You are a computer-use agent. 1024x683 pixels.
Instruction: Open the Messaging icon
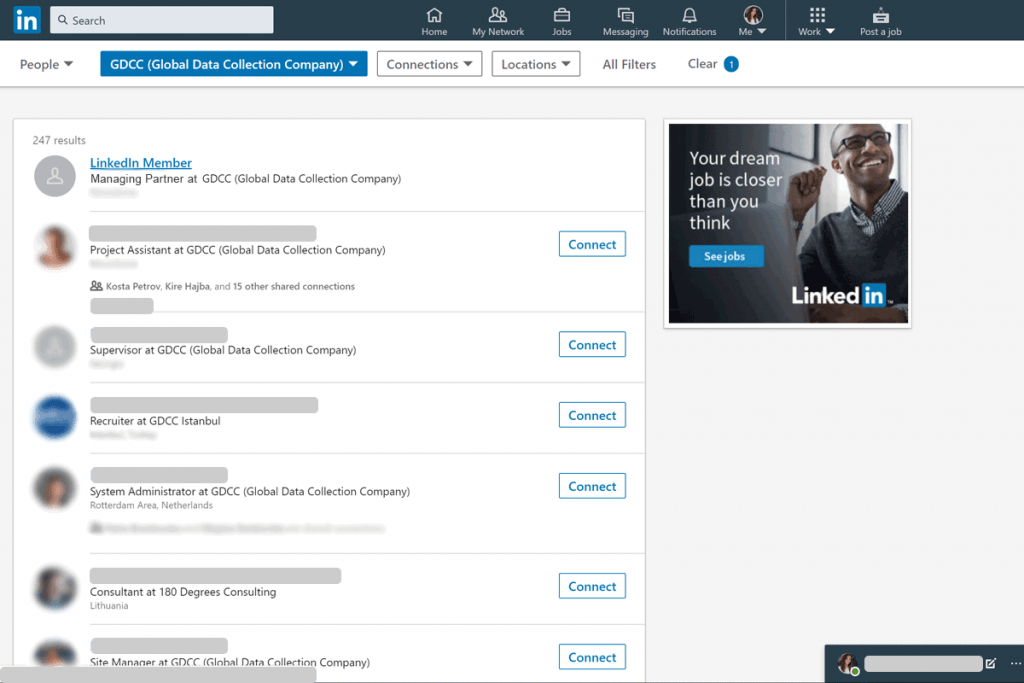[x=625, y=18]
